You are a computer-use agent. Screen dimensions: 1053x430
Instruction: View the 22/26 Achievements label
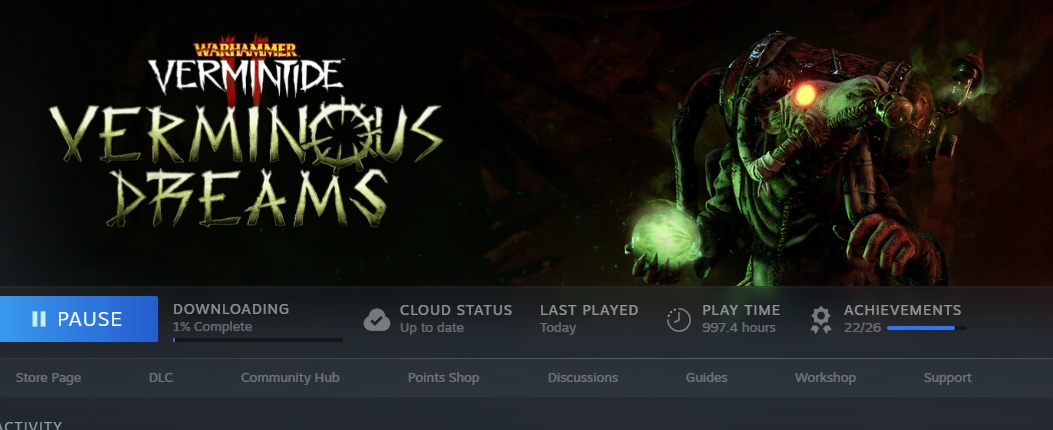pos(903,318)
